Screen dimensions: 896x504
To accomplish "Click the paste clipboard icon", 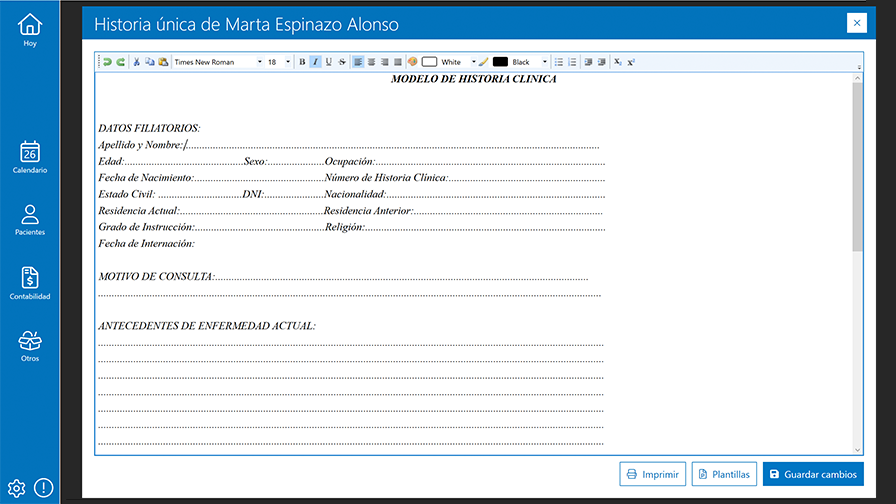I will [162, 62].
